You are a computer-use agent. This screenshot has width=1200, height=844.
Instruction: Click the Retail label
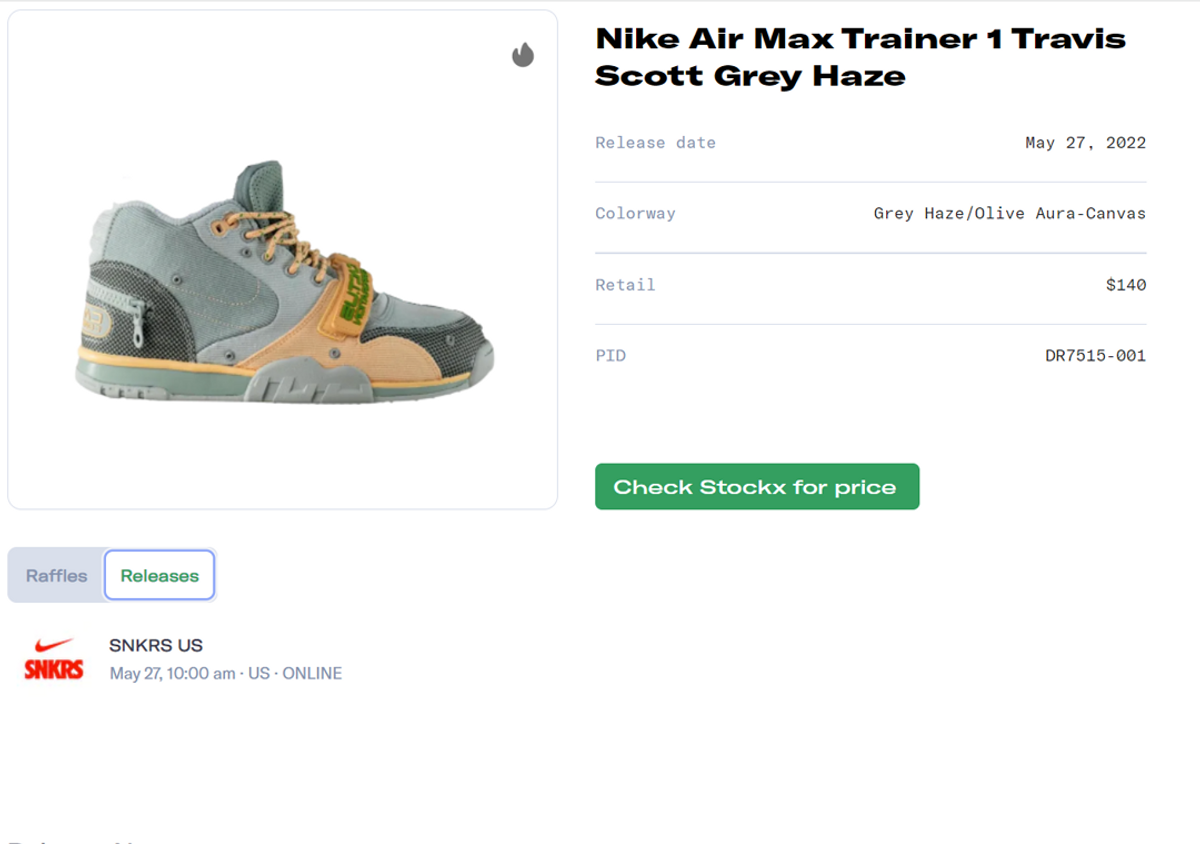coord(626,284)
